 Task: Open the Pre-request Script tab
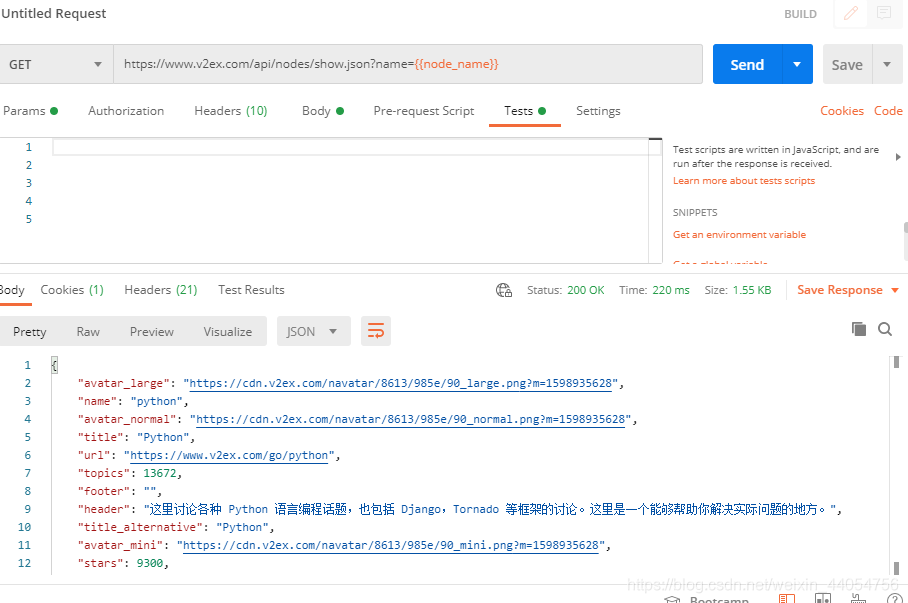[423, 111]
